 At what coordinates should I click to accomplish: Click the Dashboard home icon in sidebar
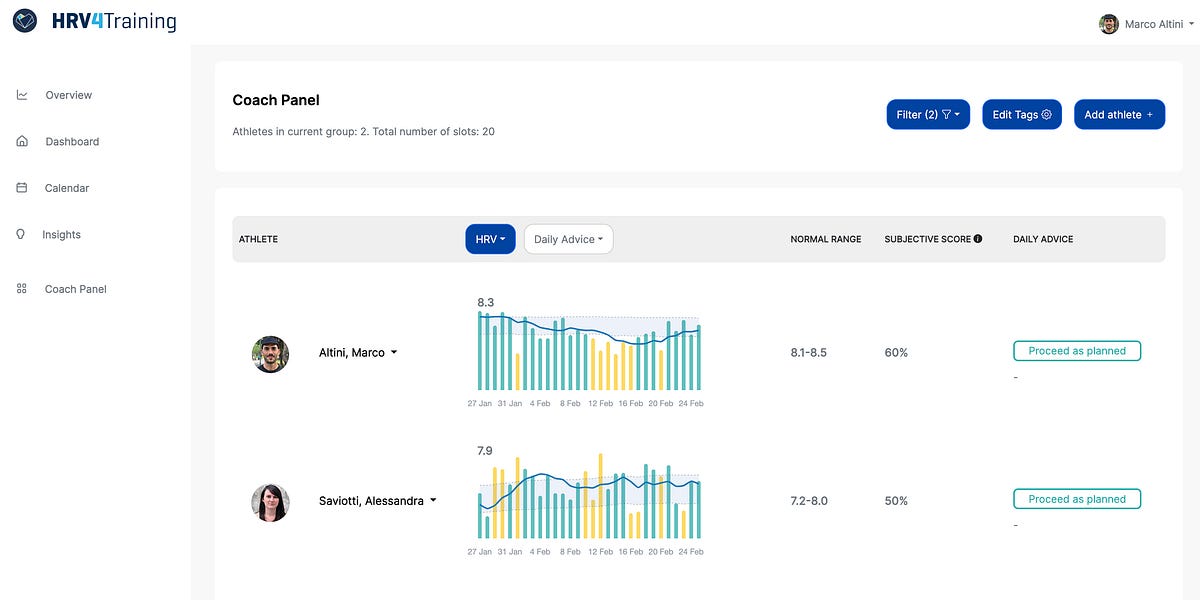(22, 141)
